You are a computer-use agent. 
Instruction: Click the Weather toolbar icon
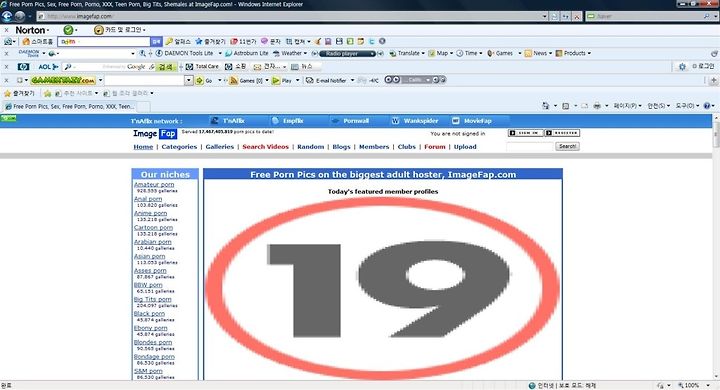[276, 53]
